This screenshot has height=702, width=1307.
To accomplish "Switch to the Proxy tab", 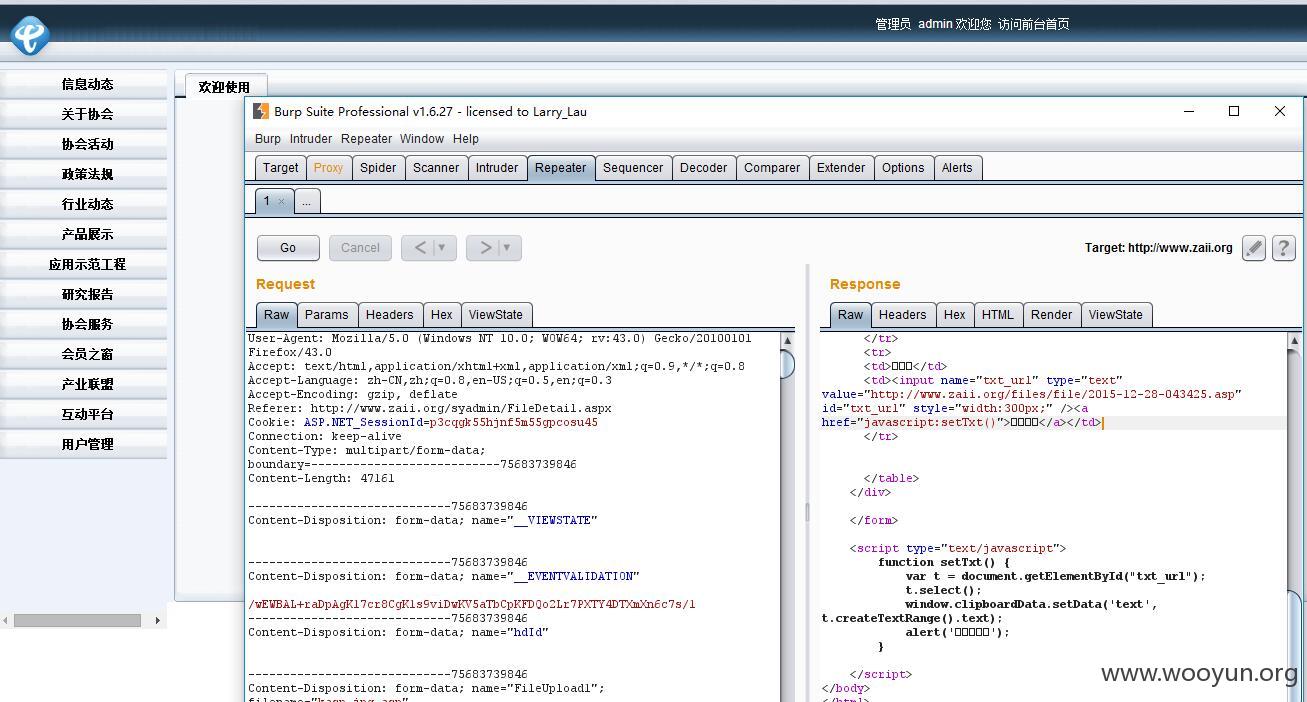I will (328, 168).
